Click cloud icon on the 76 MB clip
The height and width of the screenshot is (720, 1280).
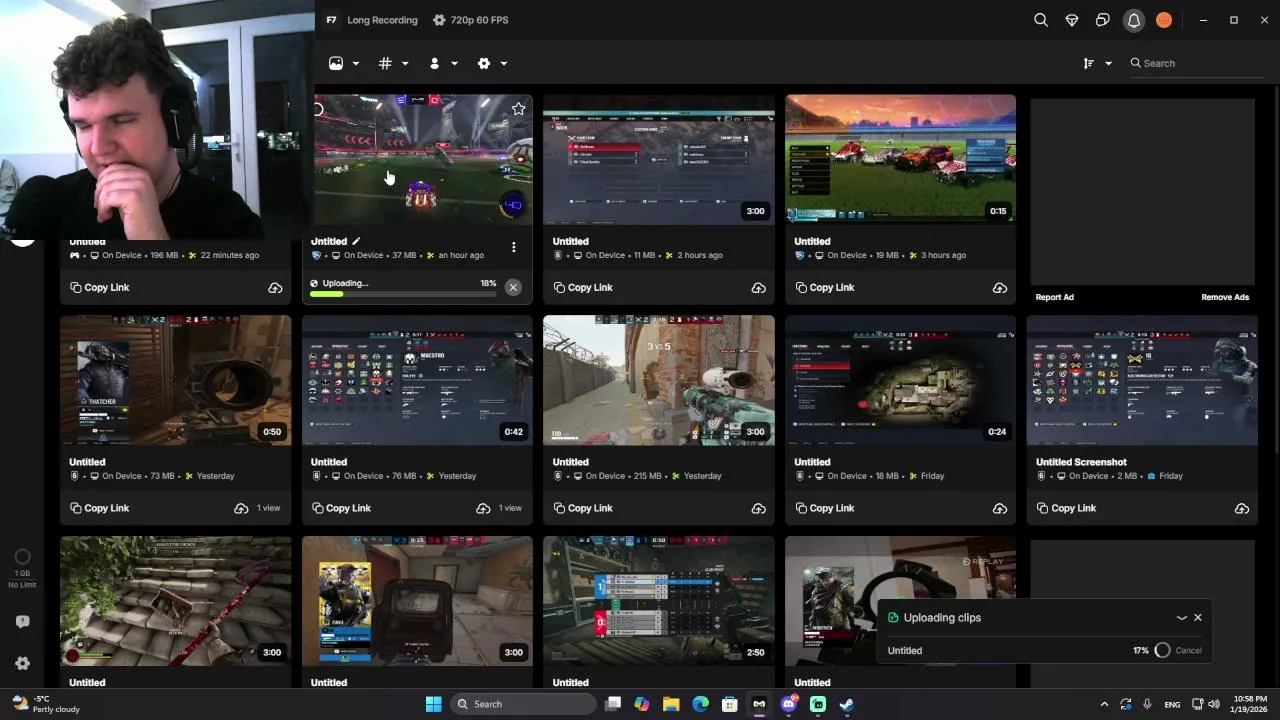coord(483,508)
